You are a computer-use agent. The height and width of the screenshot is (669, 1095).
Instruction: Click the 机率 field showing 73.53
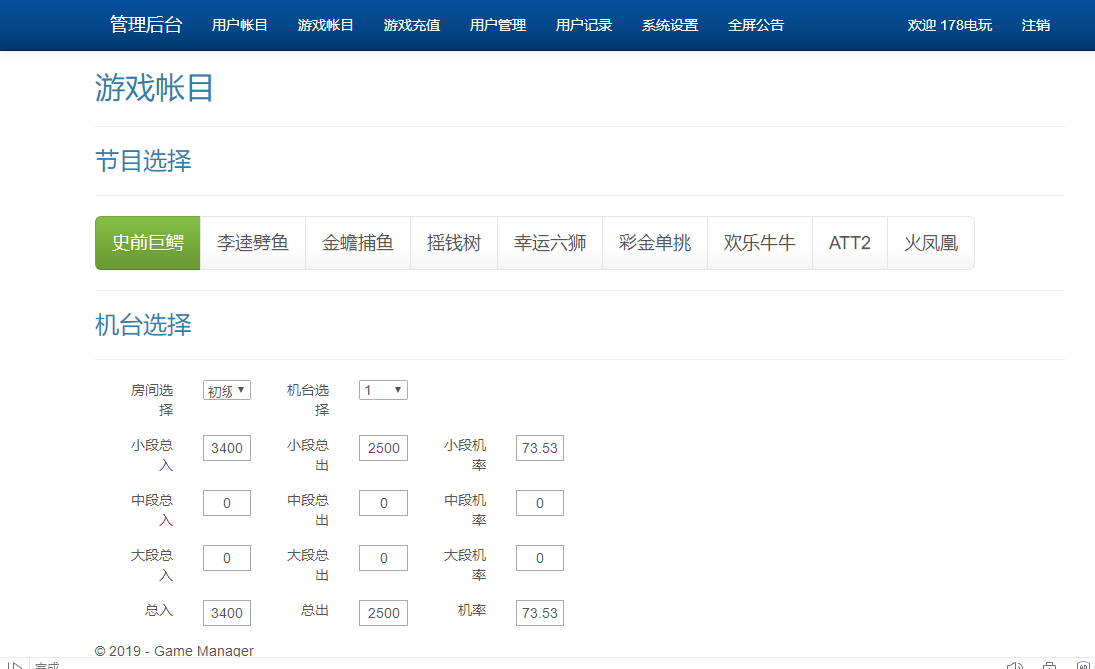tap(539, 612)
